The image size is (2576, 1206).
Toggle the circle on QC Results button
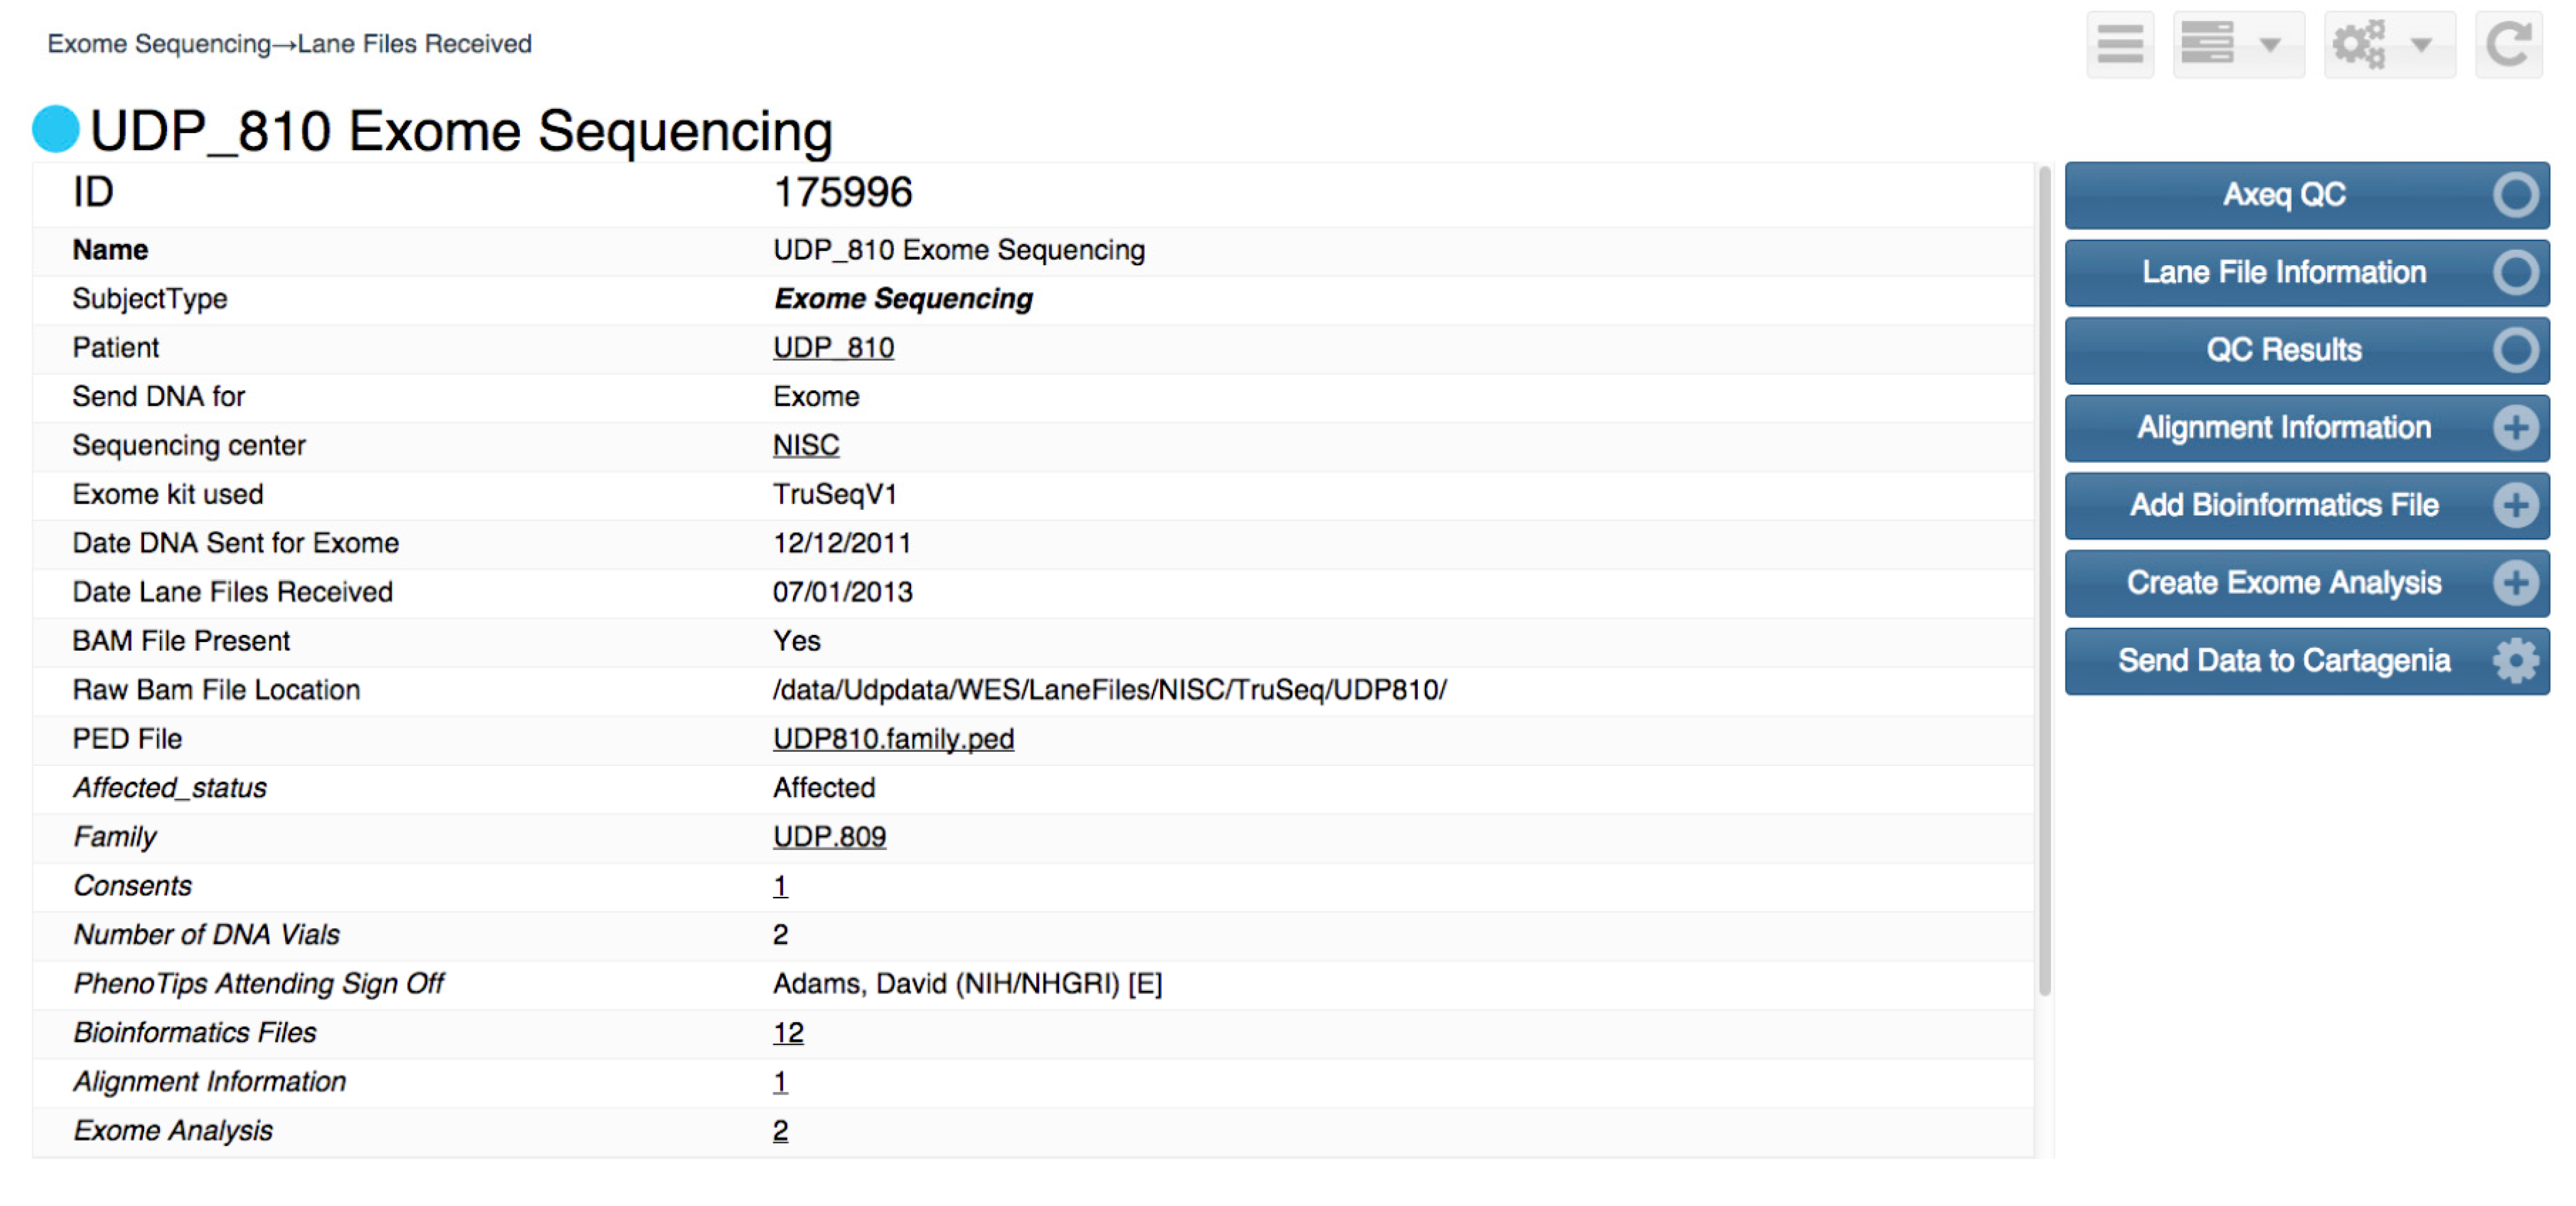coord(2514,350)
